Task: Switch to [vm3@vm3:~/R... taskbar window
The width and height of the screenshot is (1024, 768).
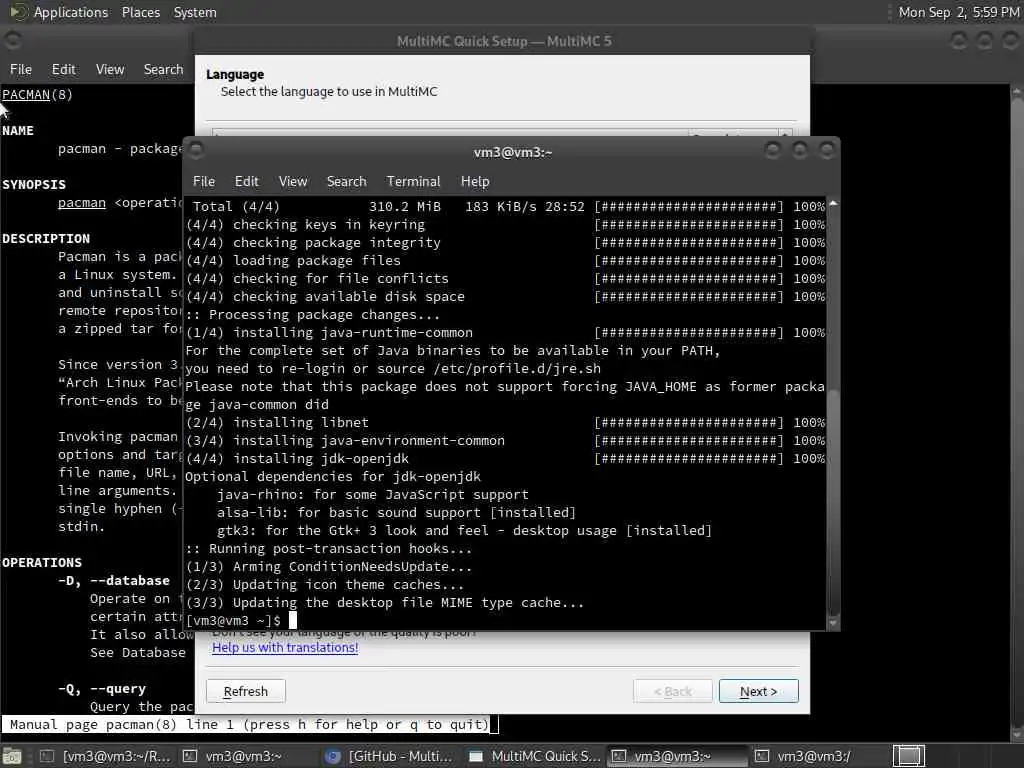Action: [105, 756]
